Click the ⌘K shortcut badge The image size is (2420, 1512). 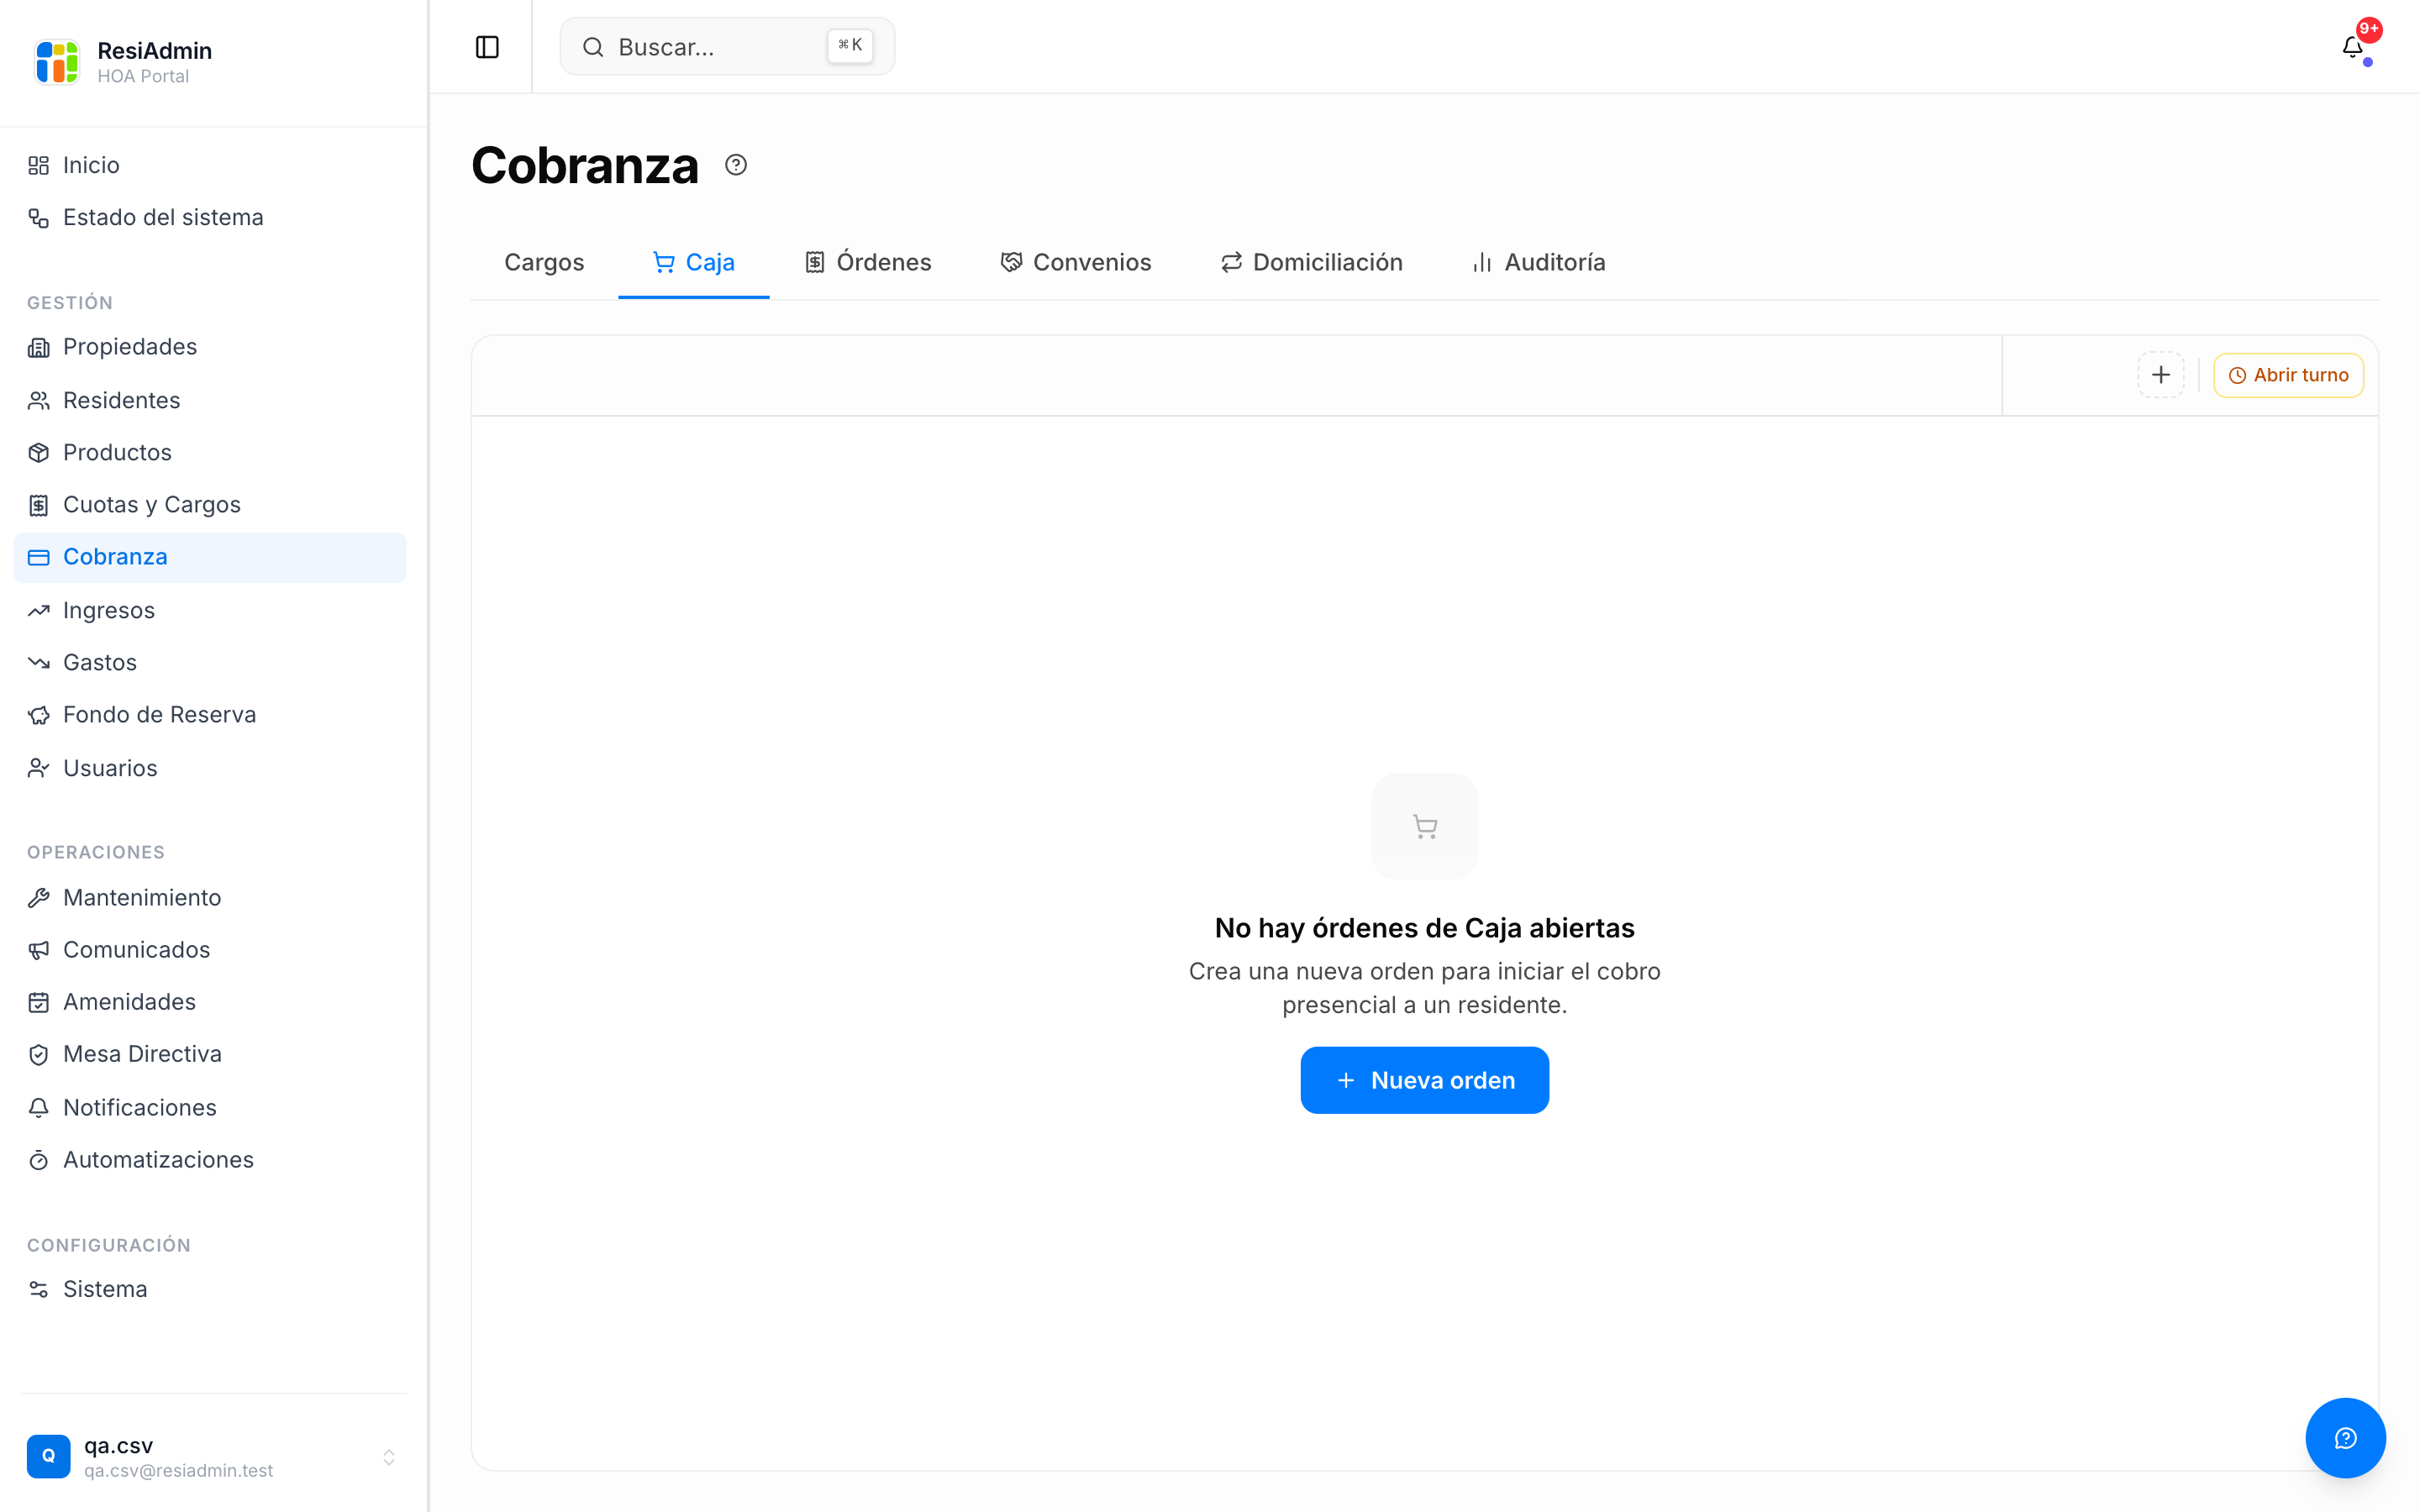850,45
